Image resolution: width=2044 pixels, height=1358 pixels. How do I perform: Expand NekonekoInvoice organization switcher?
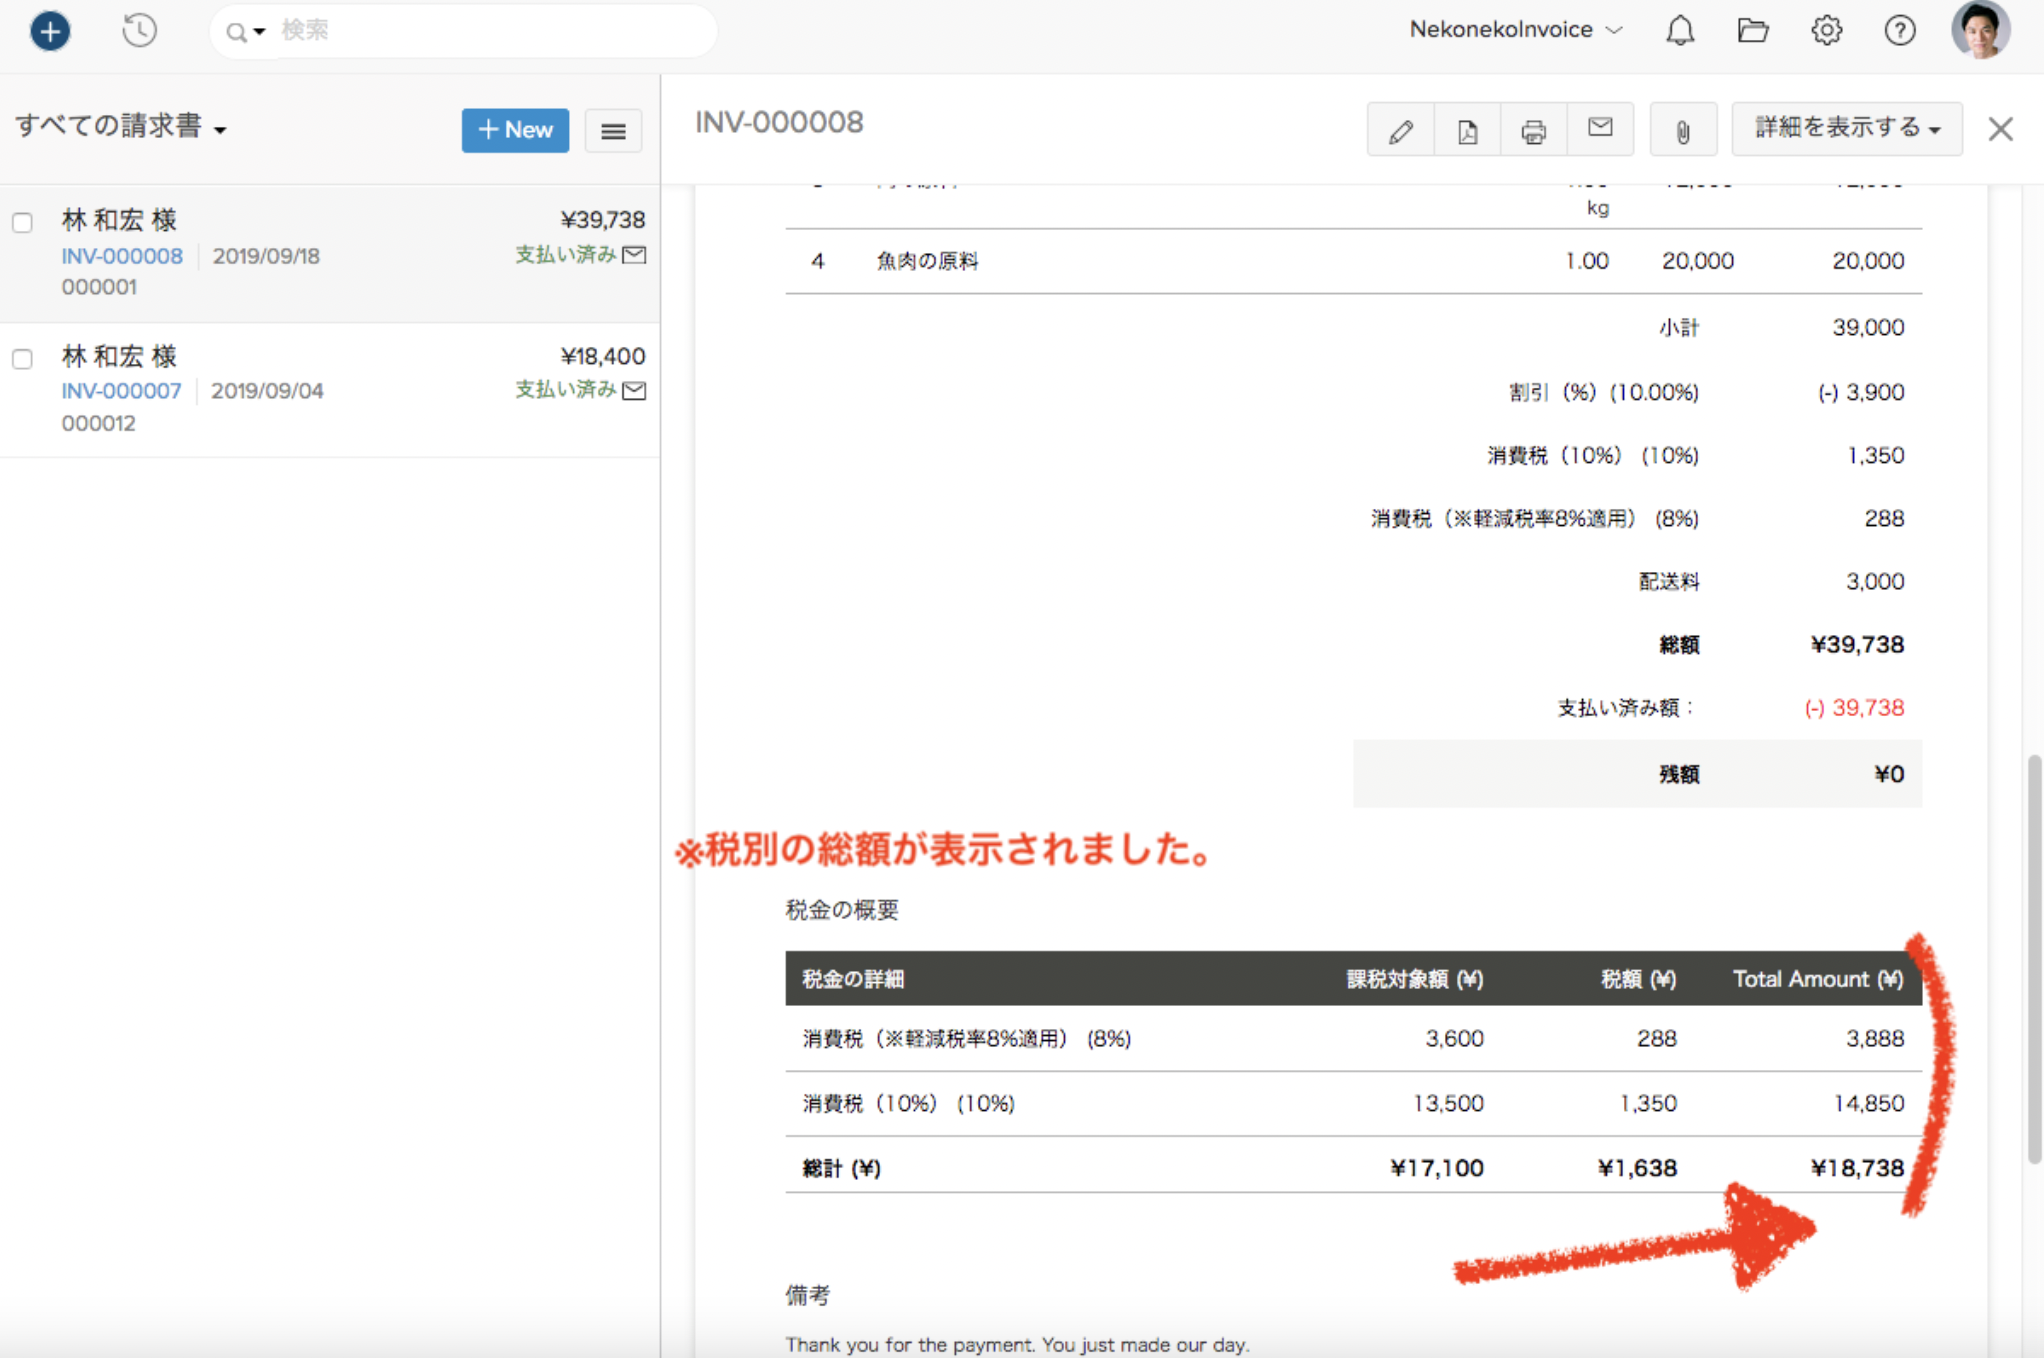pyautogui.click(x=1515, y=30)
